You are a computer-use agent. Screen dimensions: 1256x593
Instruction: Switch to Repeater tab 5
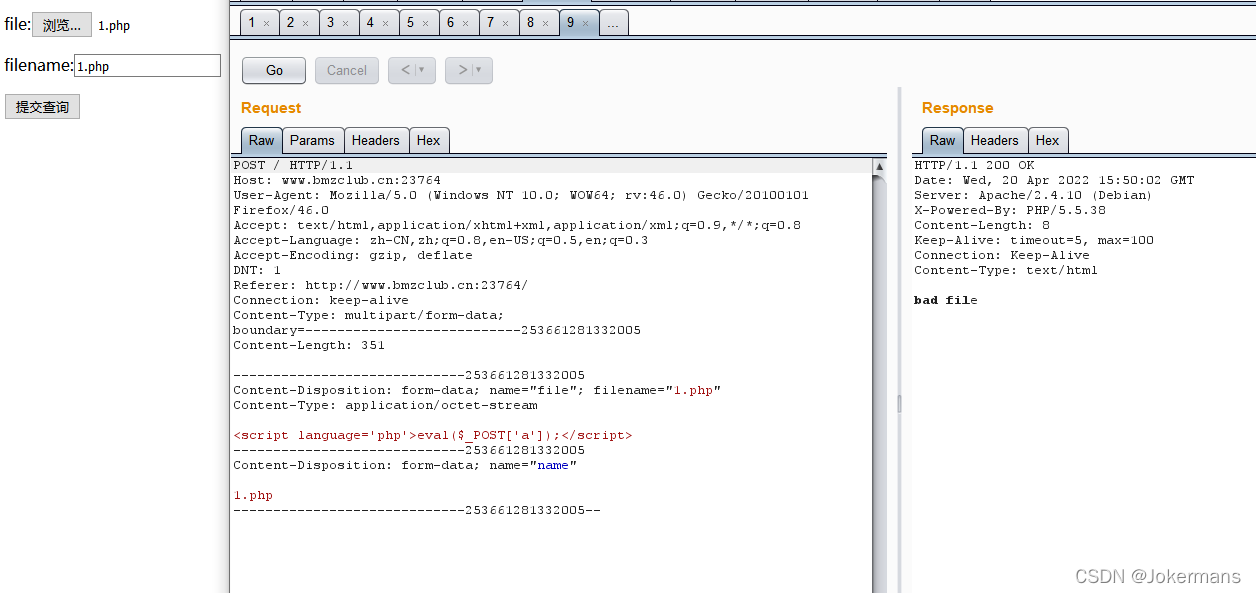[x=410, y=22]
